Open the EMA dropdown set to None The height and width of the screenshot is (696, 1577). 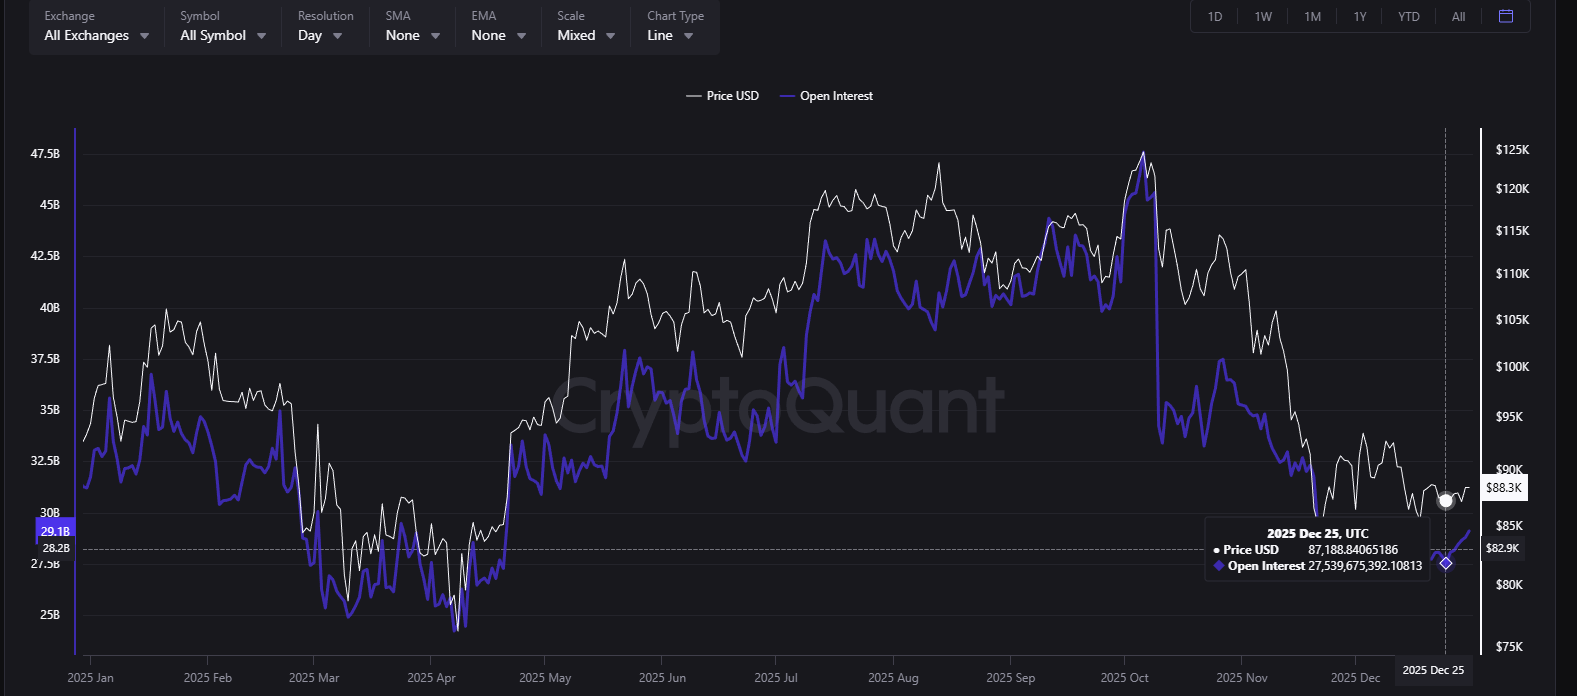tap(498, 35)
